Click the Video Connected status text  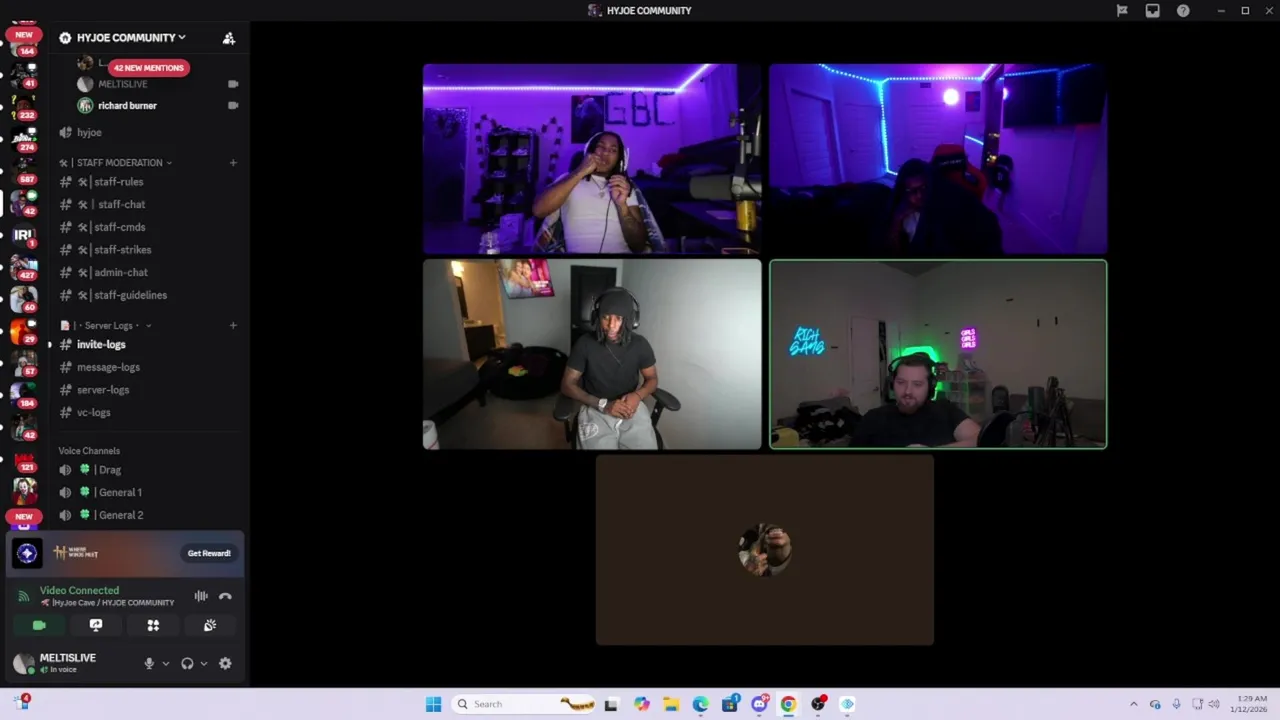pos(79,590)
